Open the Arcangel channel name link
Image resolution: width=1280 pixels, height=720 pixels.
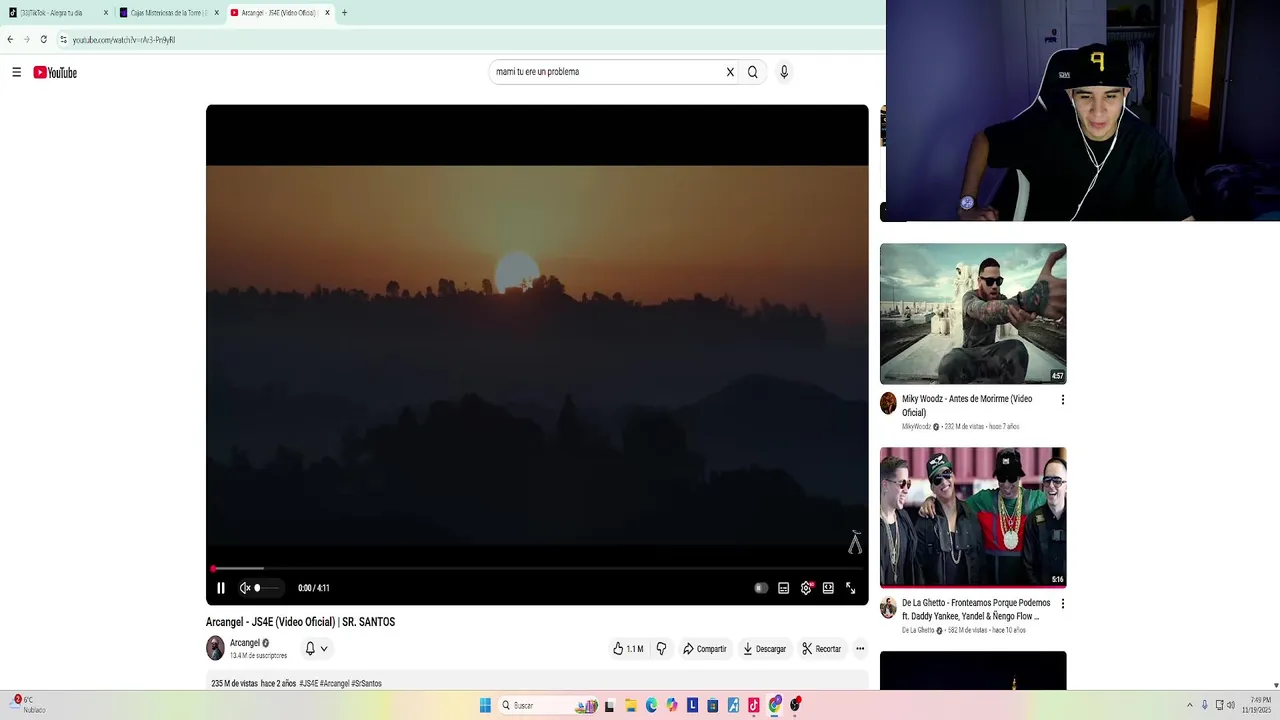(x=245, y=643)
